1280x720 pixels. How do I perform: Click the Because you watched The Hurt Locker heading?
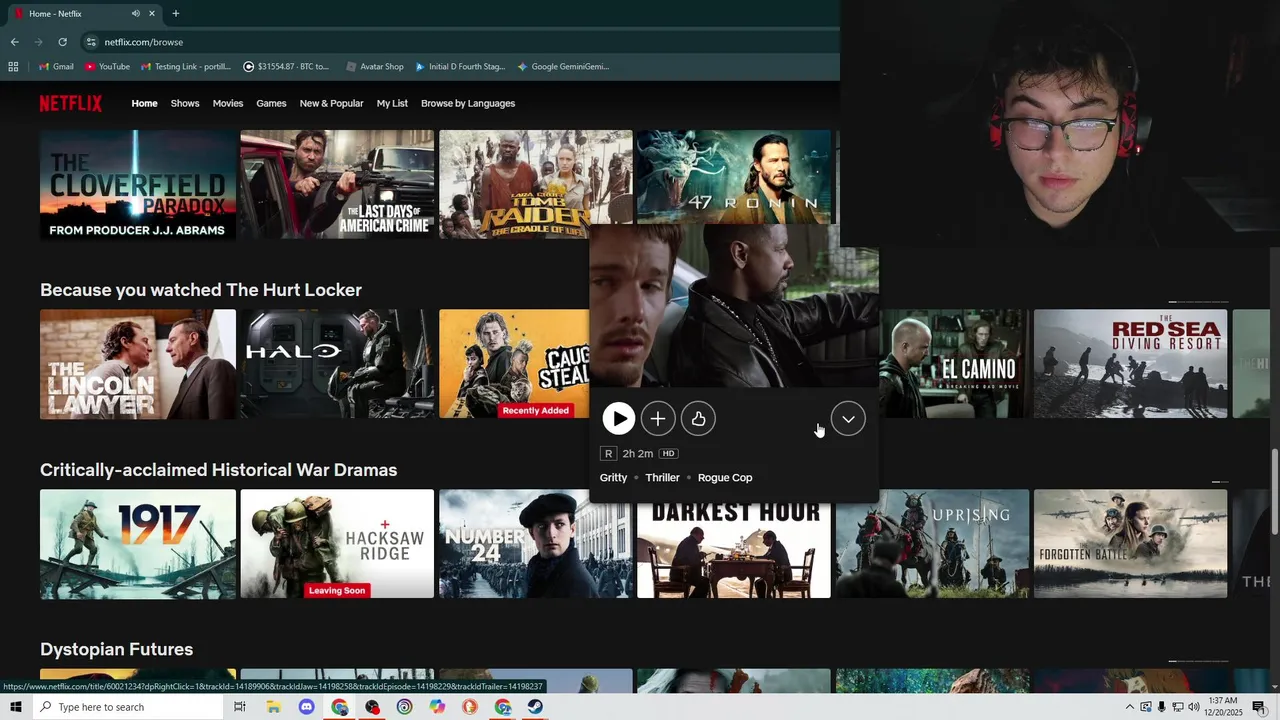click(201, 290)
